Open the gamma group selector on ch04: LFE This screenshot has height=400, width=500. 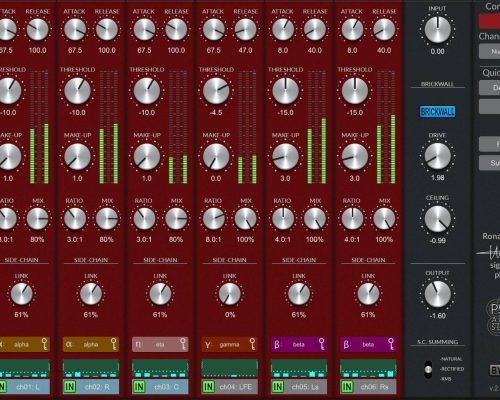coord(229,344)
